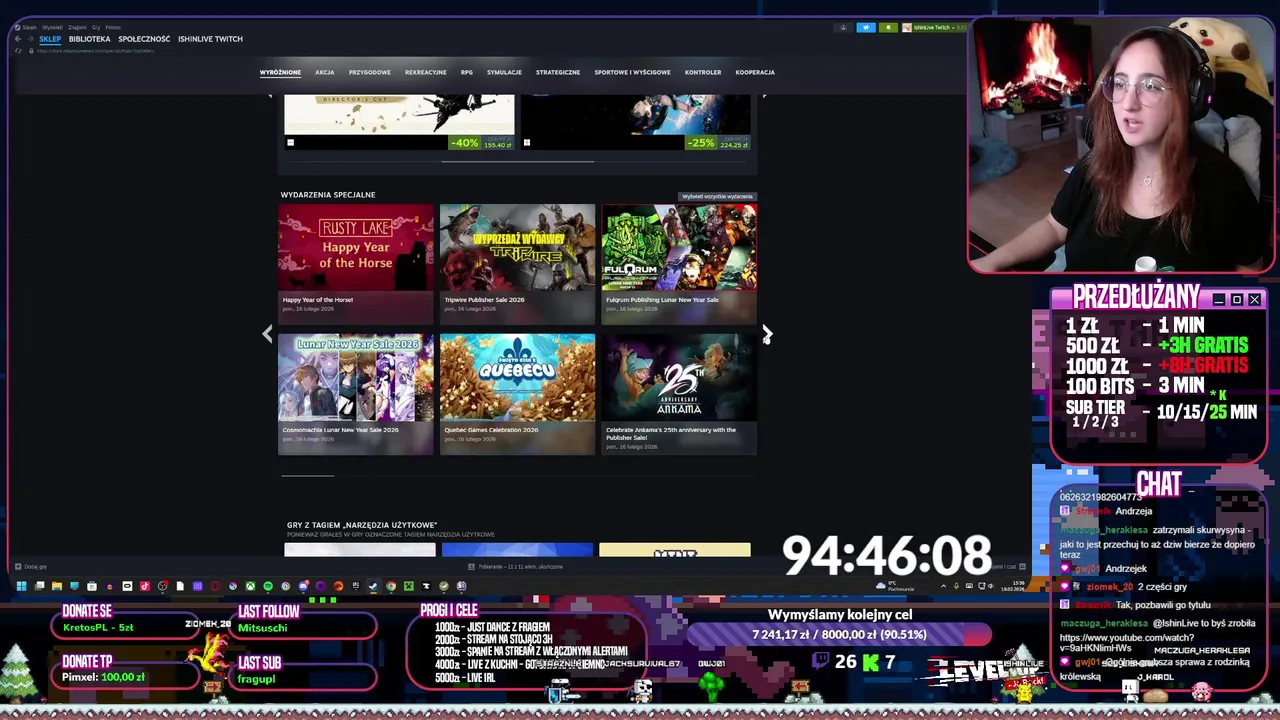Switch to the BIBLIOTEKA tab
The width and height of the screenshot is (1280, 720).
89,39
